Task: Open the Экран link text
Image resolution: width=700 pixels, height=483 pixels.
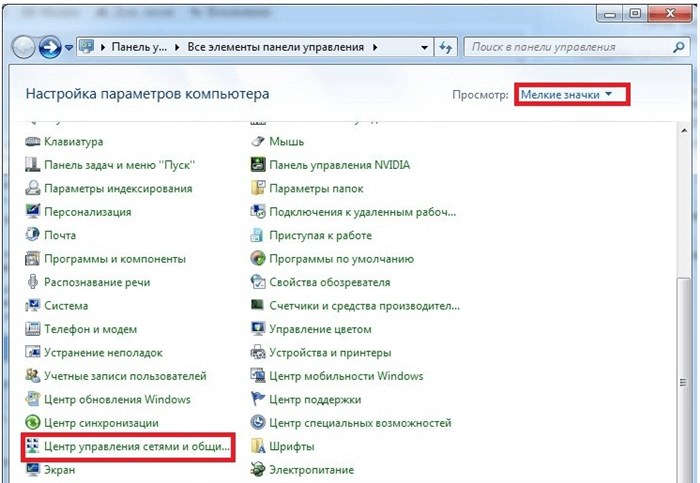Action: point(59,470)
